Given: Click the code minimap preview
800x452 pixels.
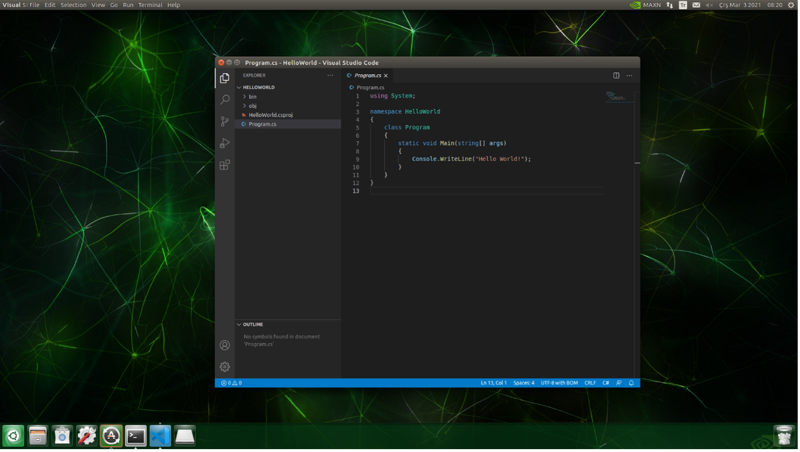Looking at the screenshot, I should [x=620, y=97].
